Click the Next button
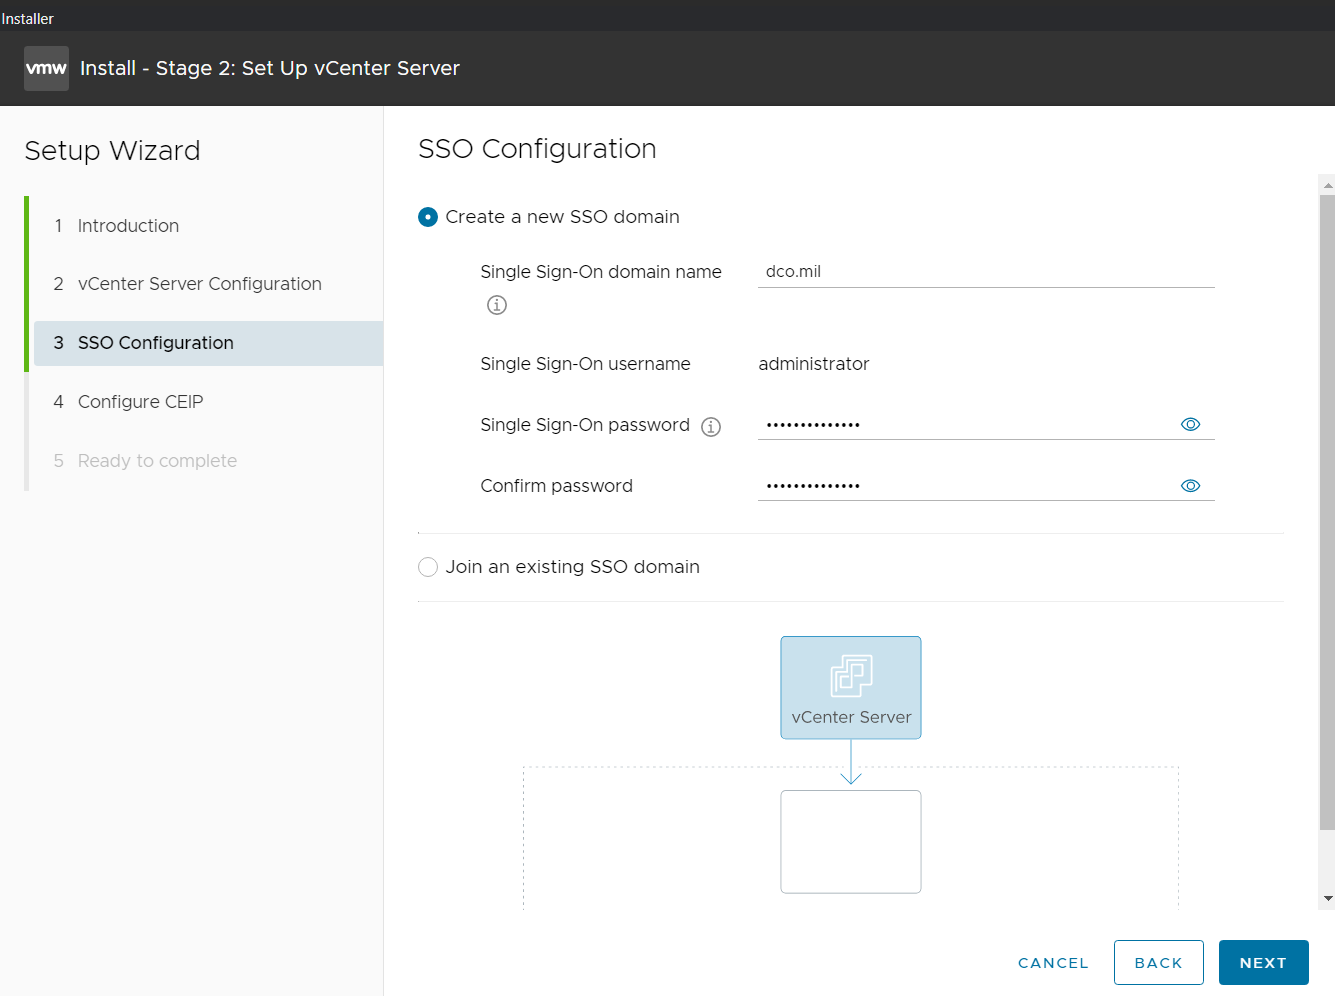The width and height of the screenshot is (1335, 996). [x=1264, y=963]
